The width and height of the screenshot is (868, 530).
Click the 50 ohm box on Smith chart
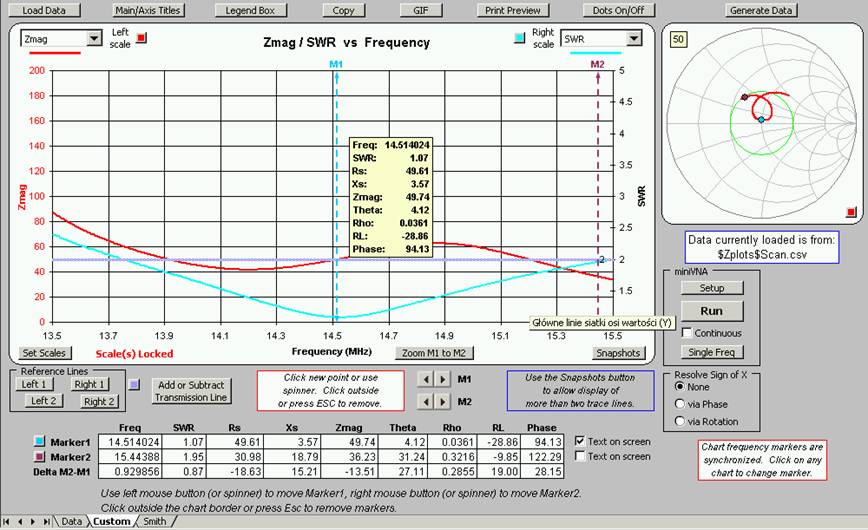tap(677, 39)
